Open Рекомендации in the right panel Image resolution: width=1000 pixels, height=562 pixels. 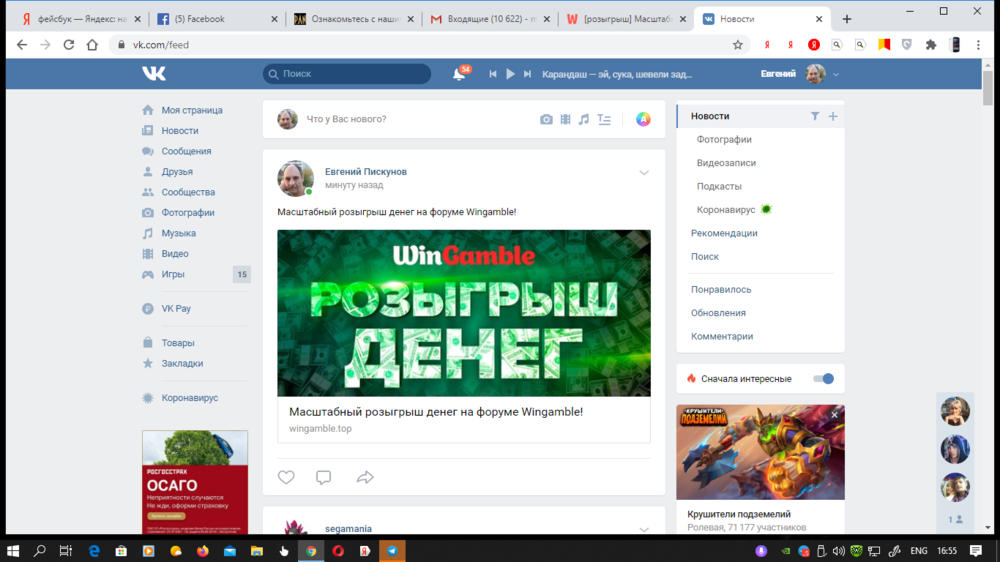click(724, 233)
